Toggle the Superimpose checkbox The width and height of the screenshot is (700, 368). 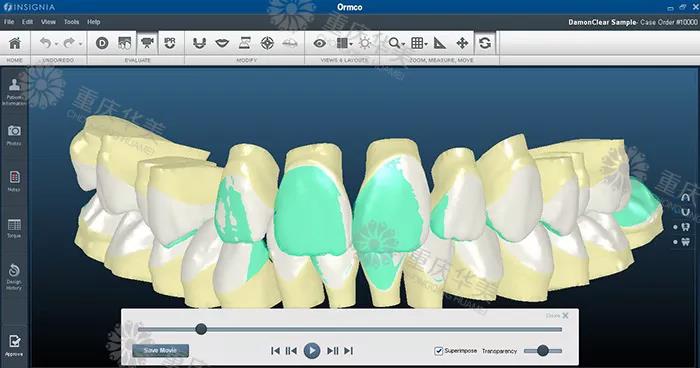tap(439, 351)
